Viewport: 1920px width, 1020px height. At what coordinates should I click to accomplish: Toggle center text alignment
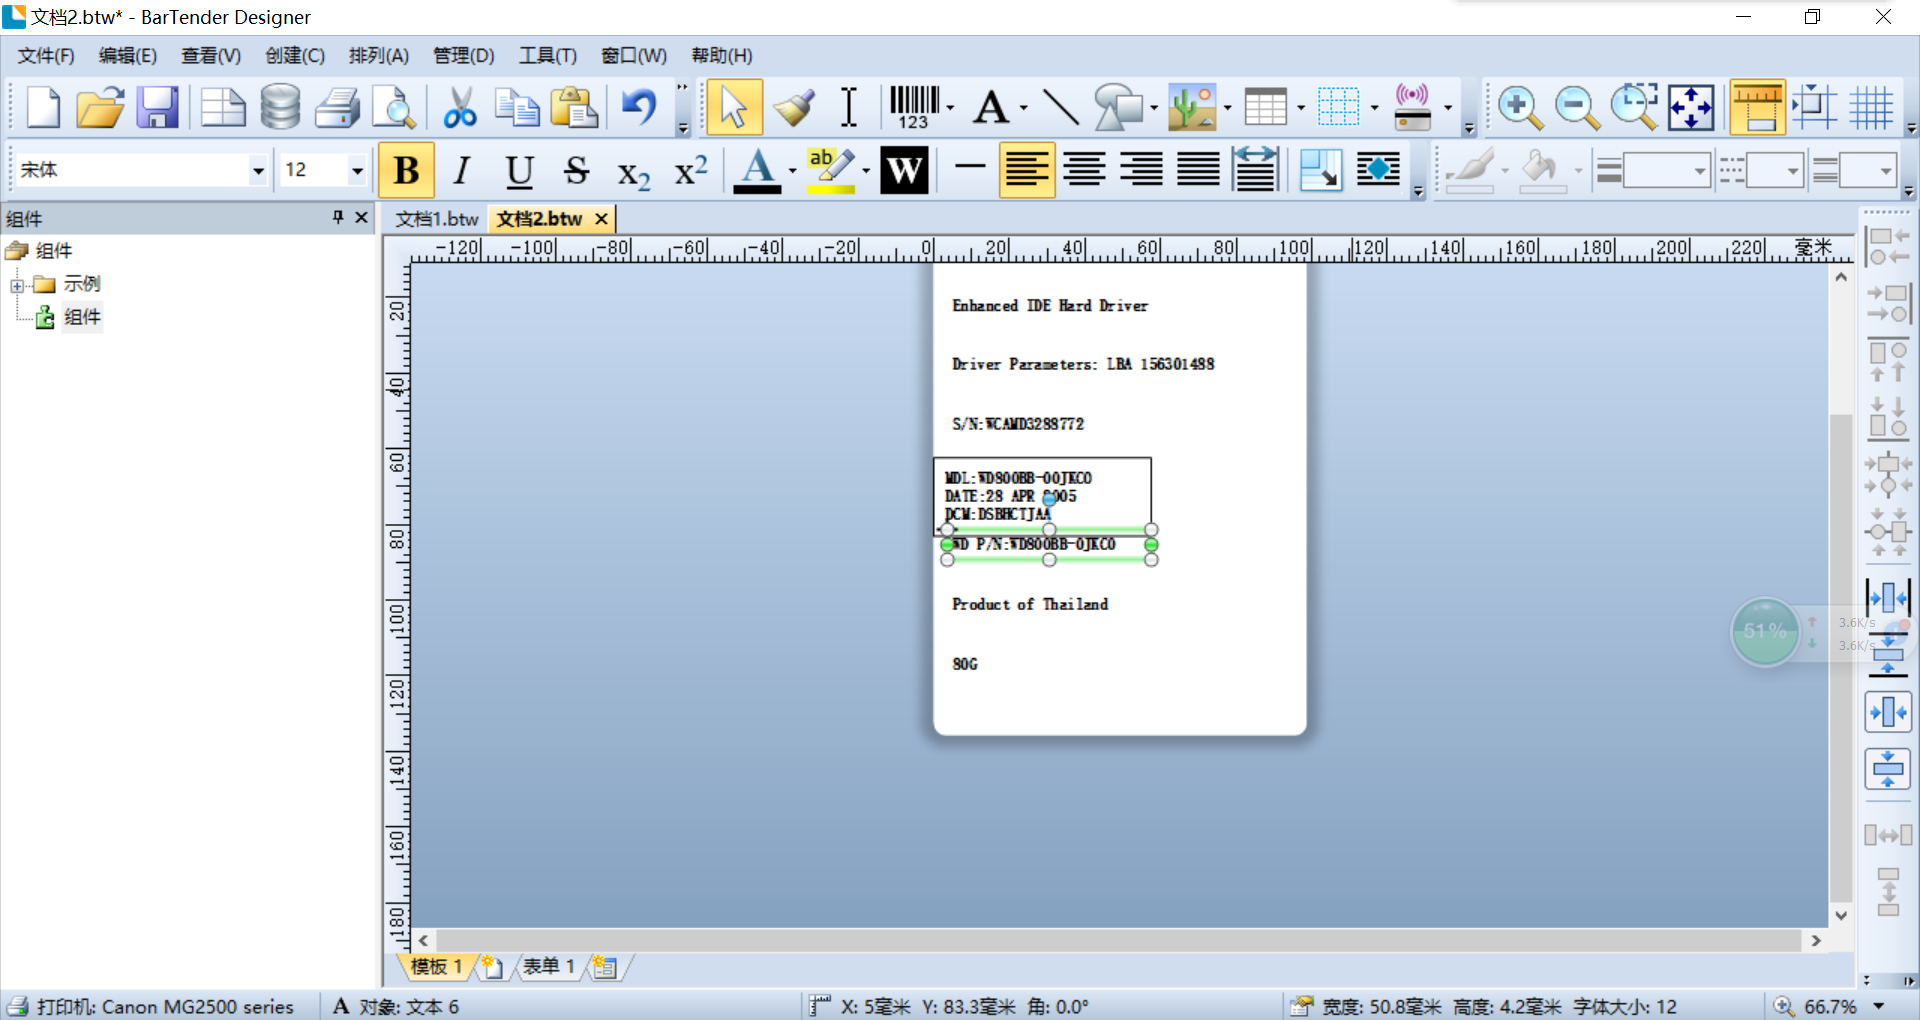(x=1084, y=171)
